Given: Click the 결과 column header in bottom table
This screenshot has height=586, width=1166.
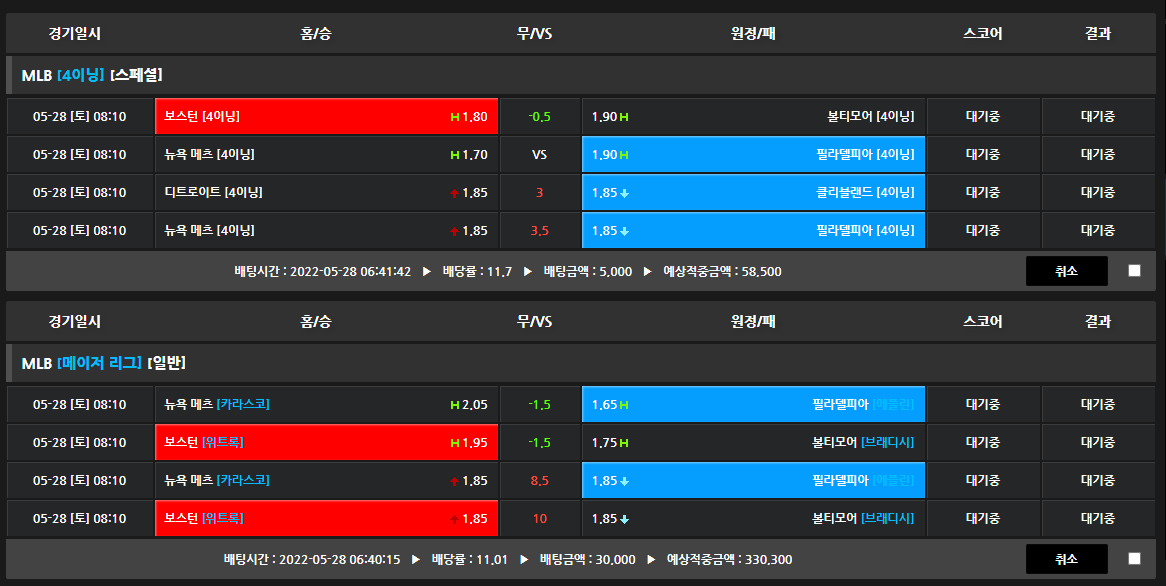Looking at the screenshot, I should coord(1097,322).
